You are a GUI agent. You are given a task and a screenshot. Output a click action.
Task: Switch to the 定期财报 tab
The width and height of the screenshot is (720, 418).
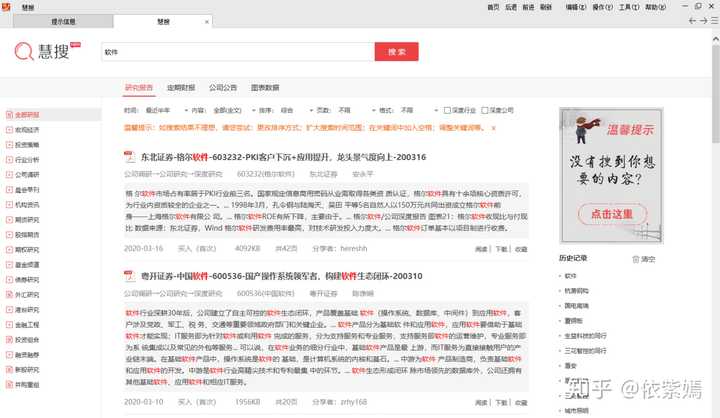[181, 87]
